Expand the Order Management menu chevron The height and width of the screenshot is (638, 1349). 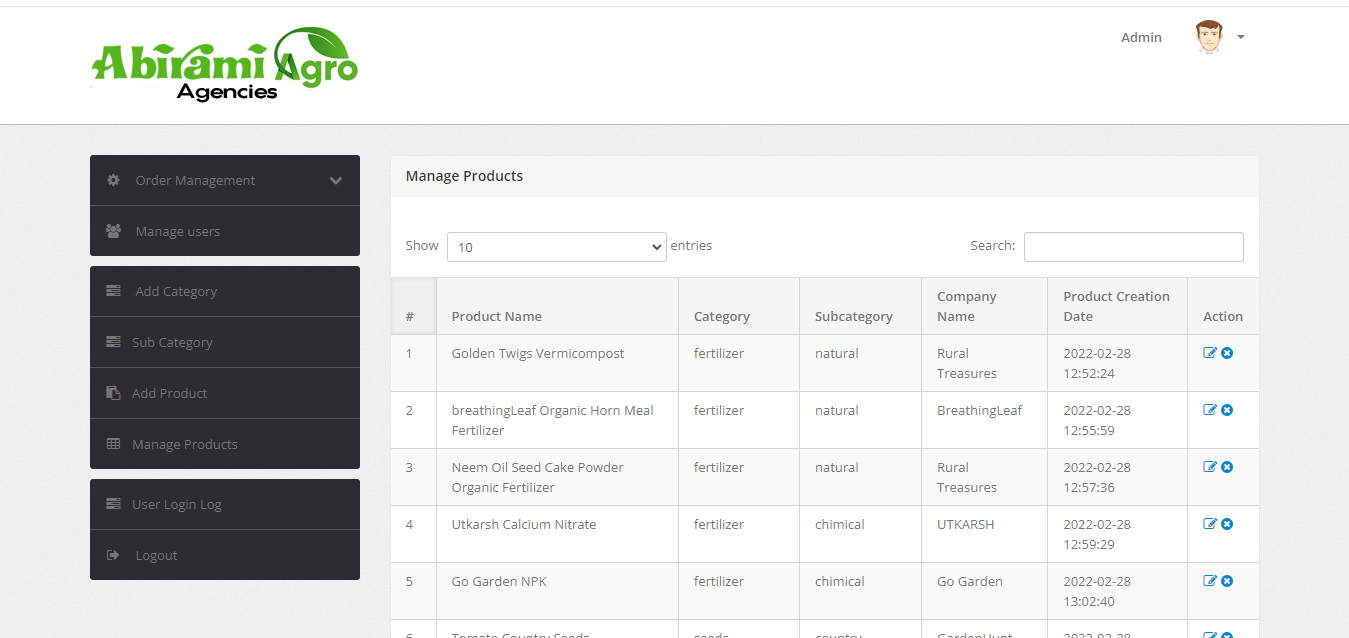[x=336, y=181]
